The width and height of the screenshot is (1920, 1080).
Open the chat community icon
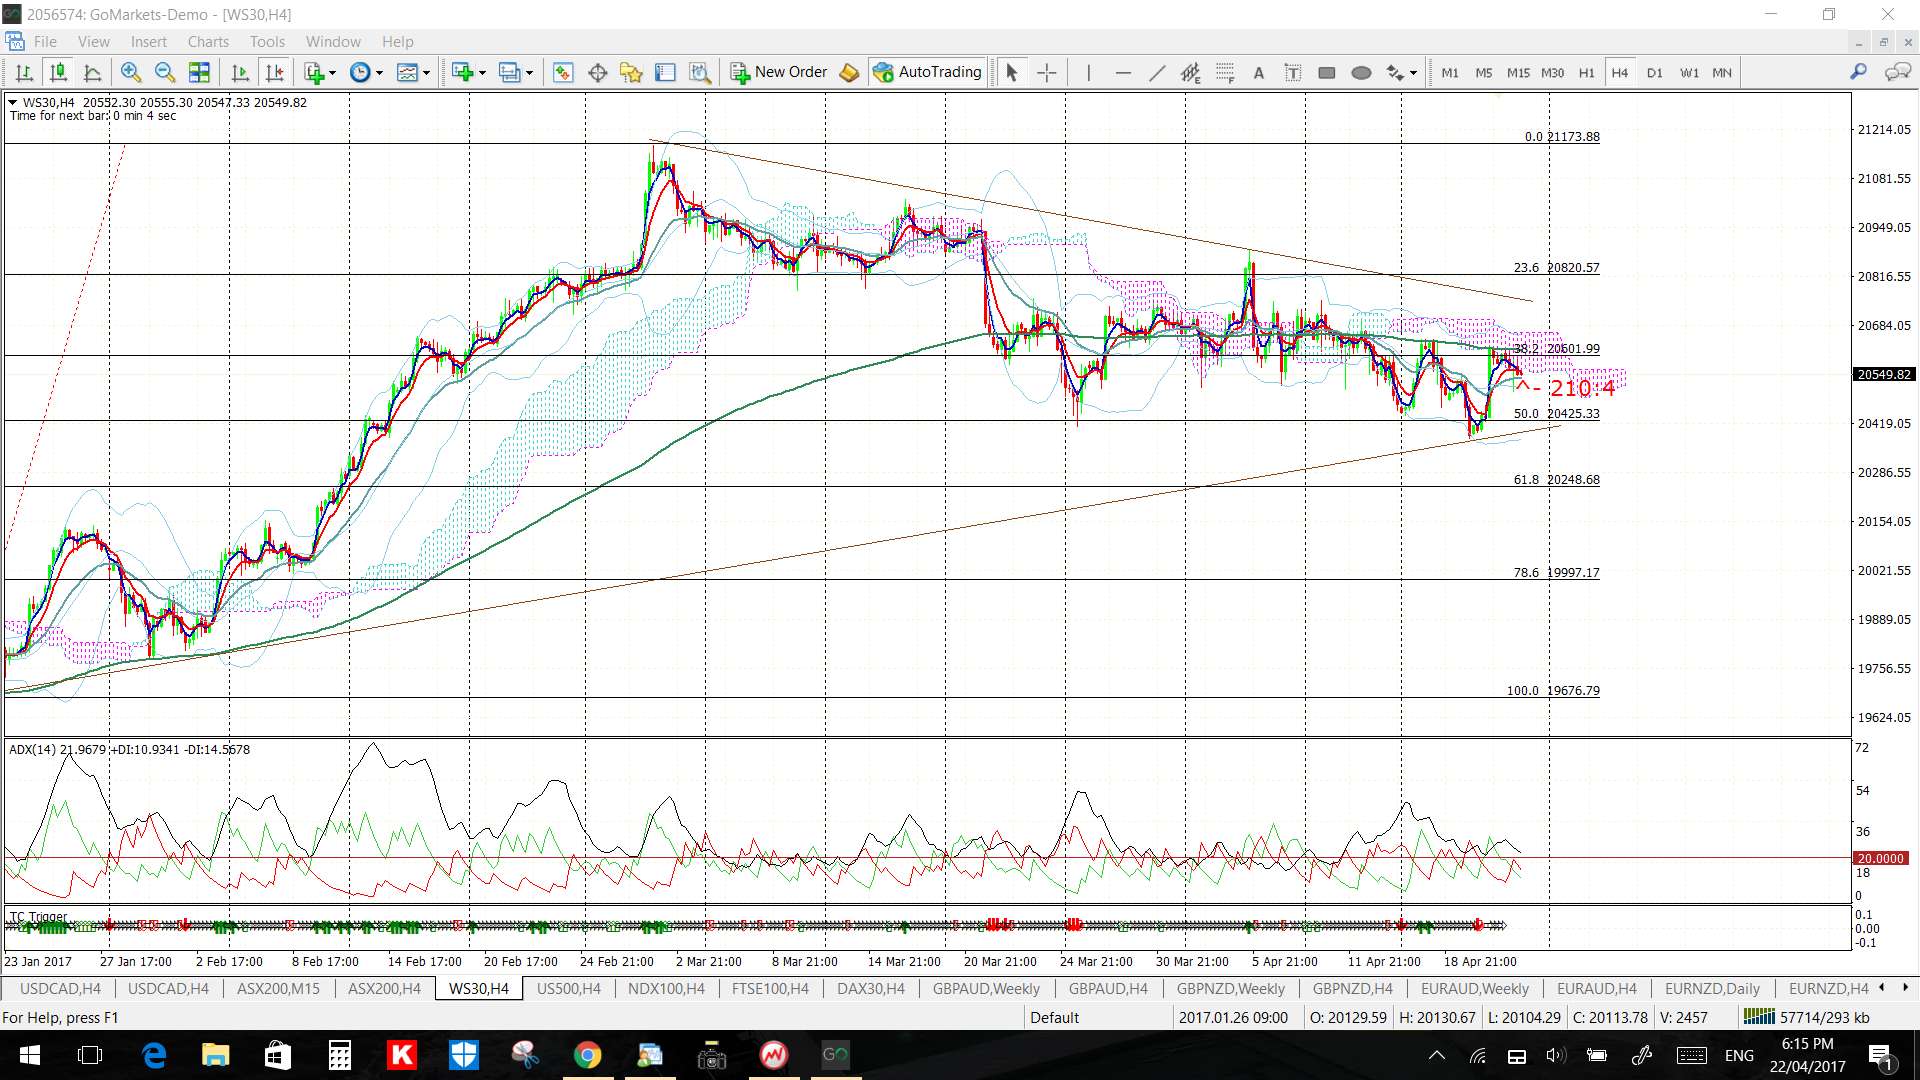tap(1897, 72)
